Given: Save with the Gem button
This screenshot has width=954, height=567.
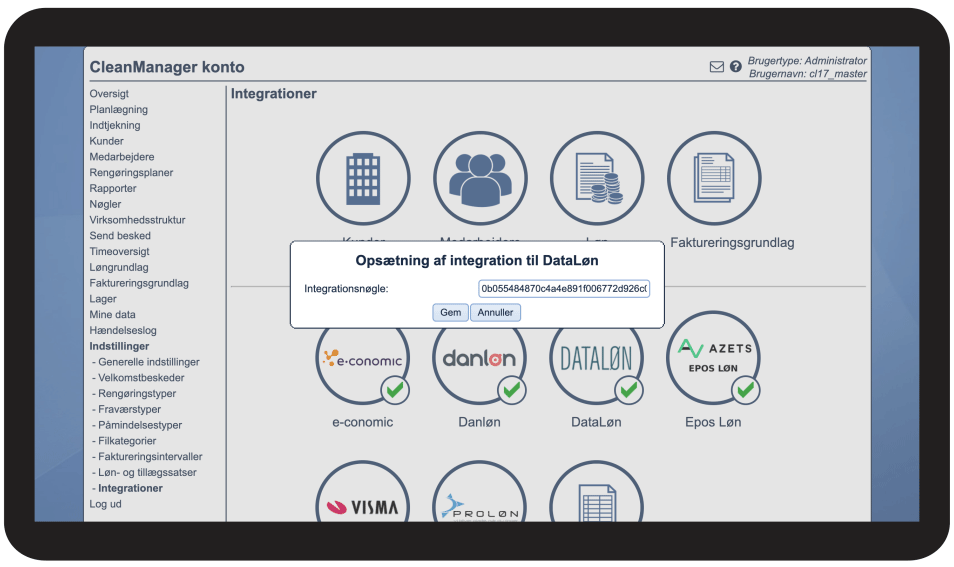Looking at the screenshot, I should click(450, 312).
